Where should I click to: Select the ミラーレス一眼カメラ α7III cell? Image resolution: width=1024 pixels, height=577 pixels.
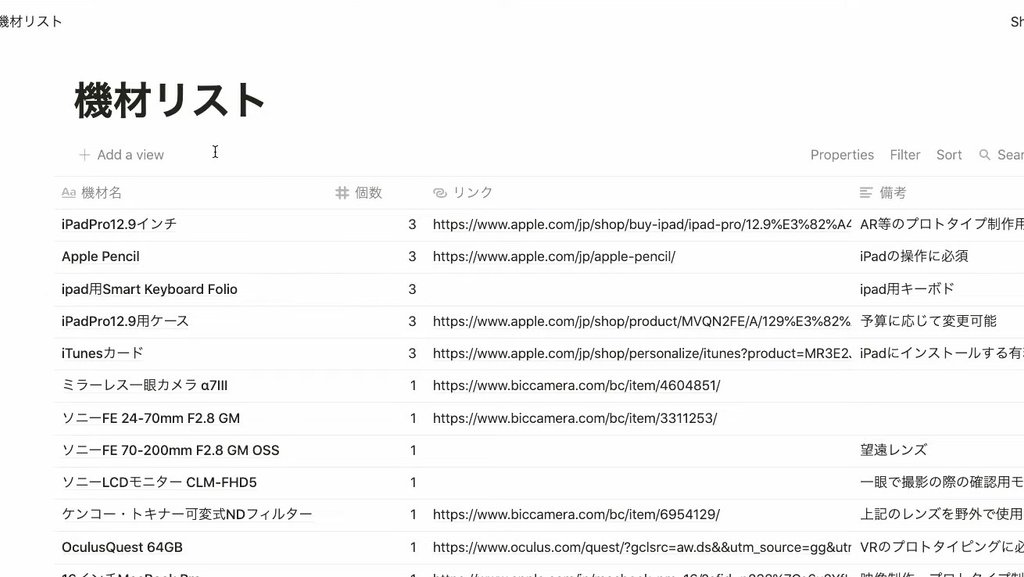(x=192, y=386)
